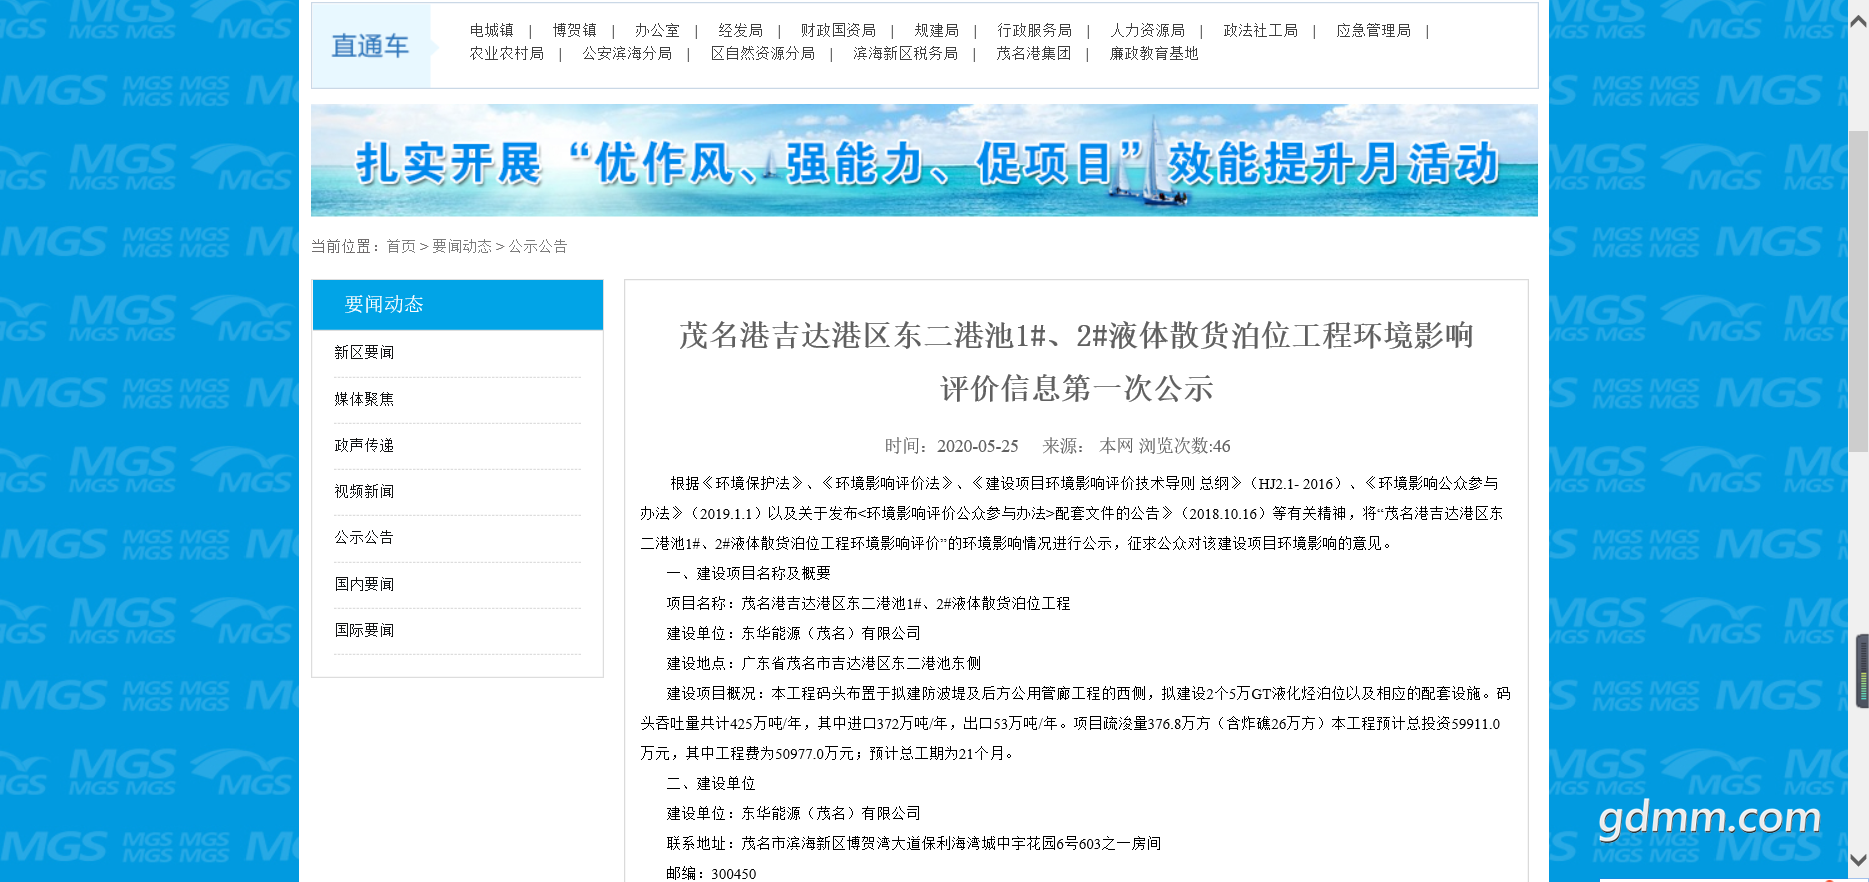The image size is (1869, 882).
Task: Visit 滨海新区税务局 page
Action: (906, 54)
